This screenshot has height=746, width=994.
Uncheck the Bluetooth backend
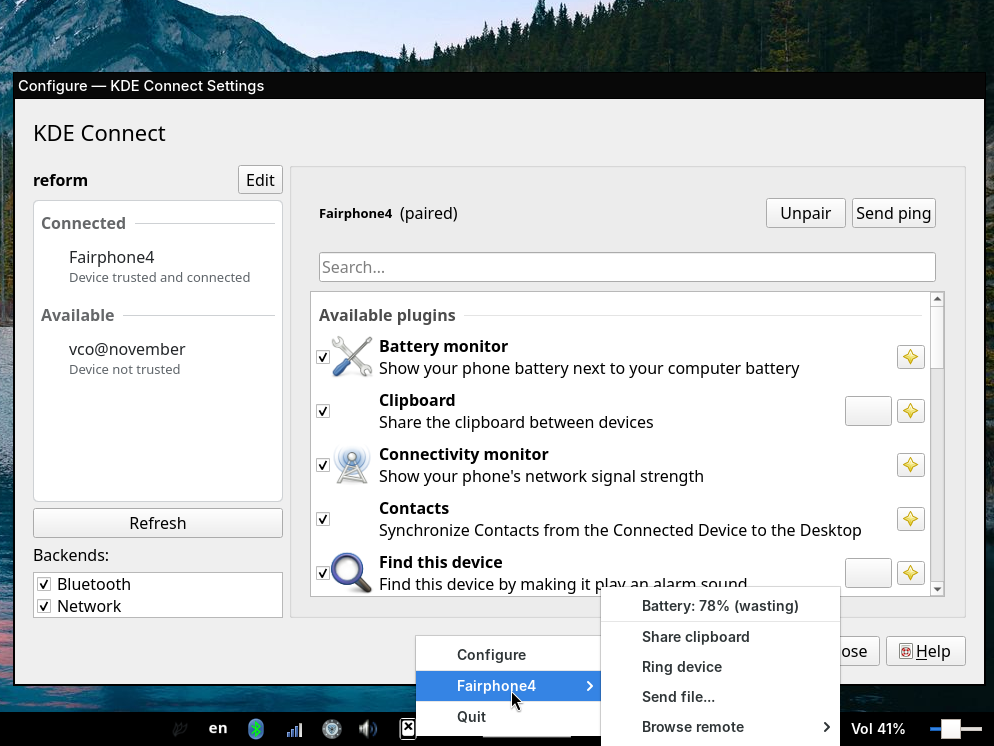pos(44,584)
